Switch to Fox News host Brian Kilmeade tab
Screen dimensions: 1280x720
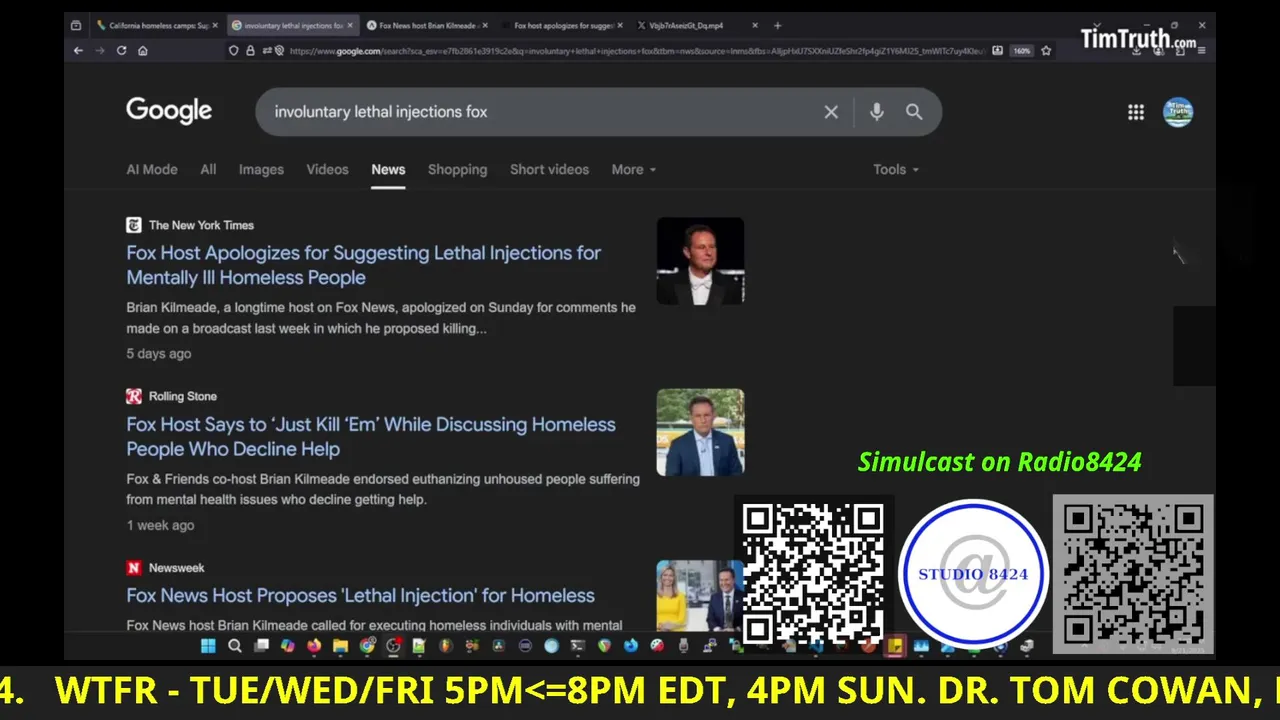tap(425, 25)
